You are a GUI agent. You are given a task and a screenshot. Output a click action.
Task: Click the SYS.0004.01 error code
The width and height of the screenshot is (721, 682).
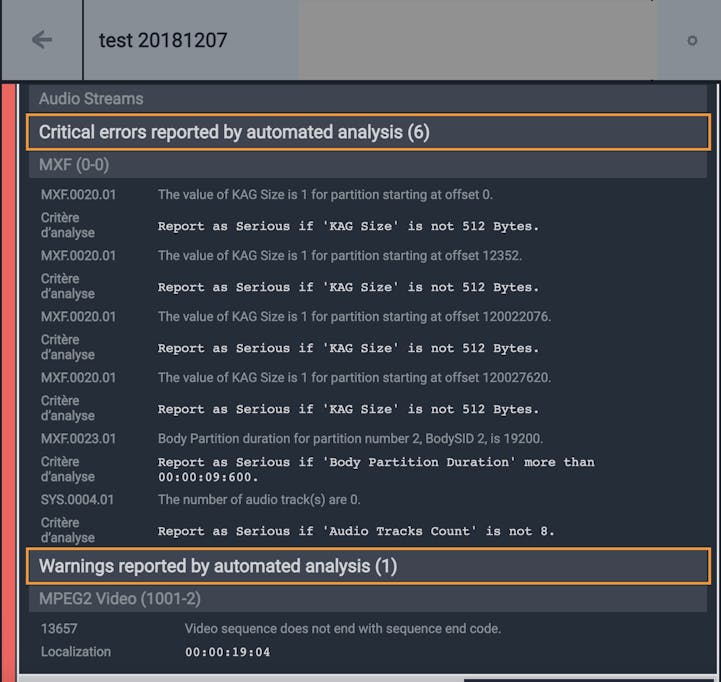(x=77, y=500)
